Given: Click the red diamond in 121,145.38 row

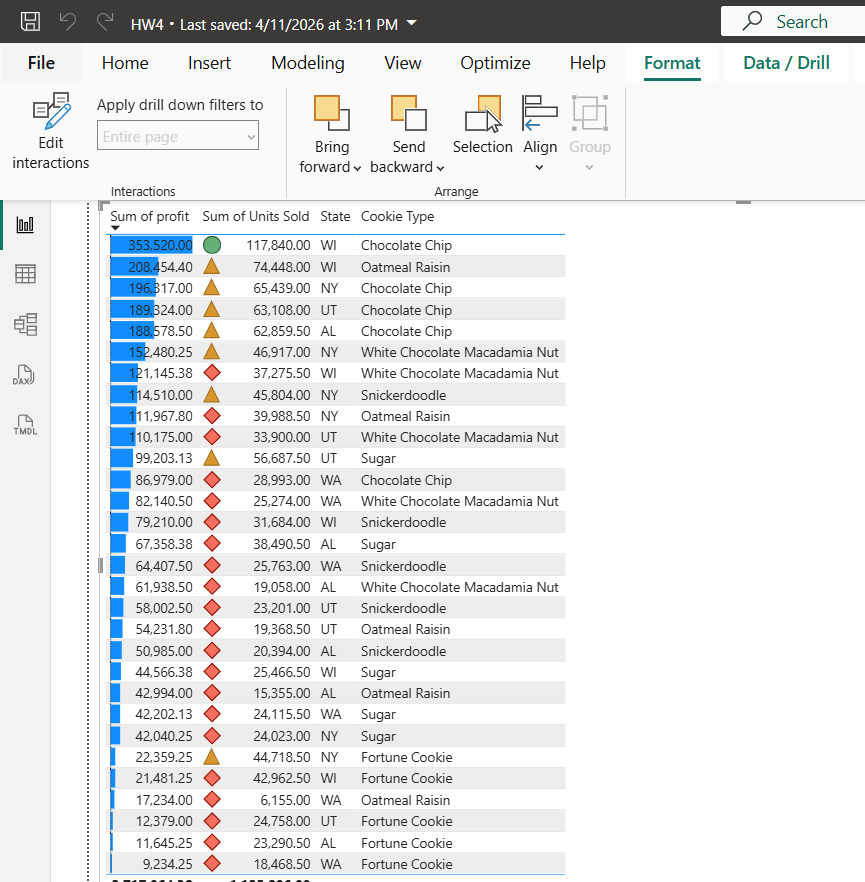Looking at the screenshot, I should (212, 372).
